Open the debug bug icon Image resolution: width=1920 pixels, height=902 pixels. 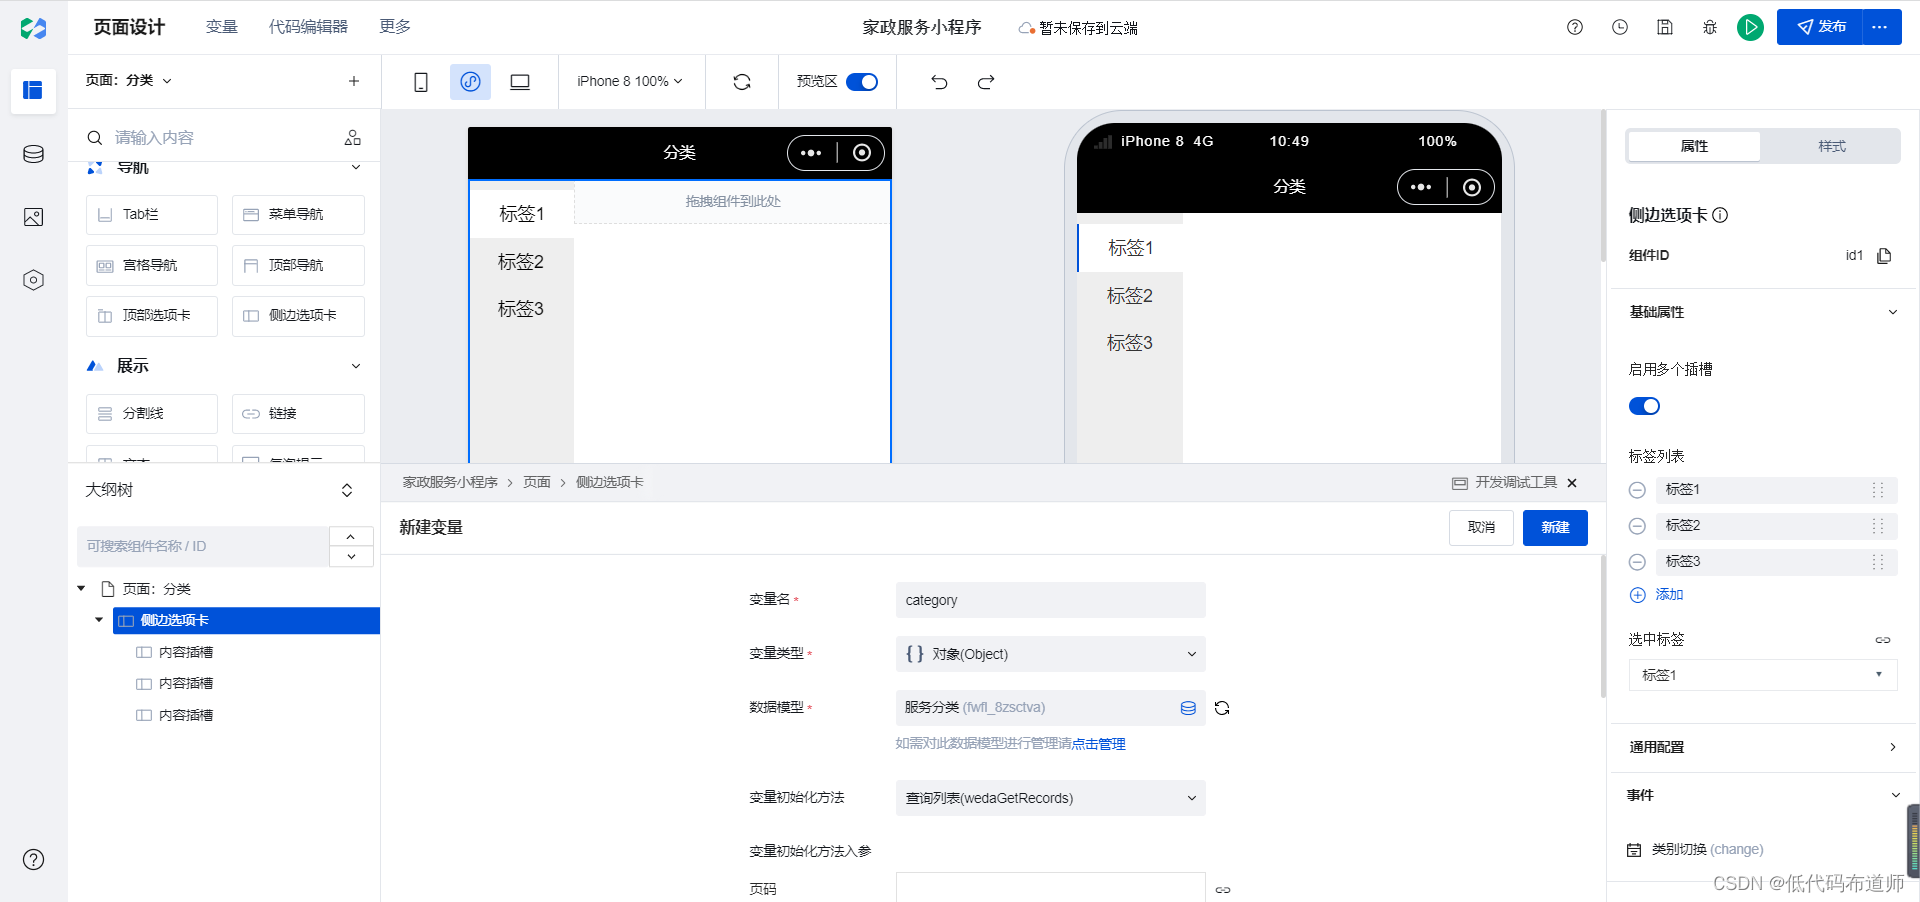coord(1710,27)
